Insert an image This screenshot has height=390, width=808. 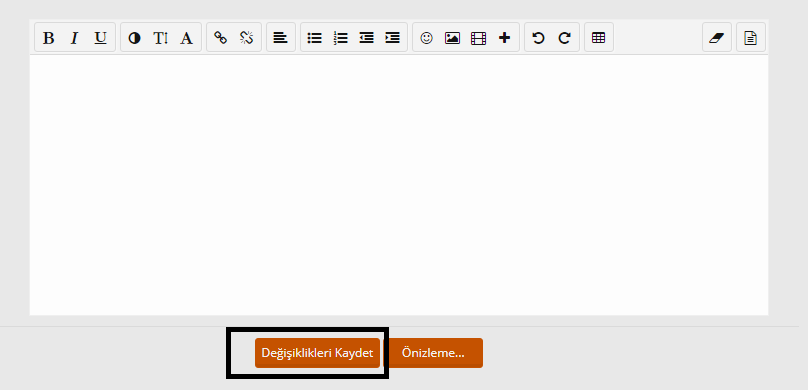coord(452,38)
